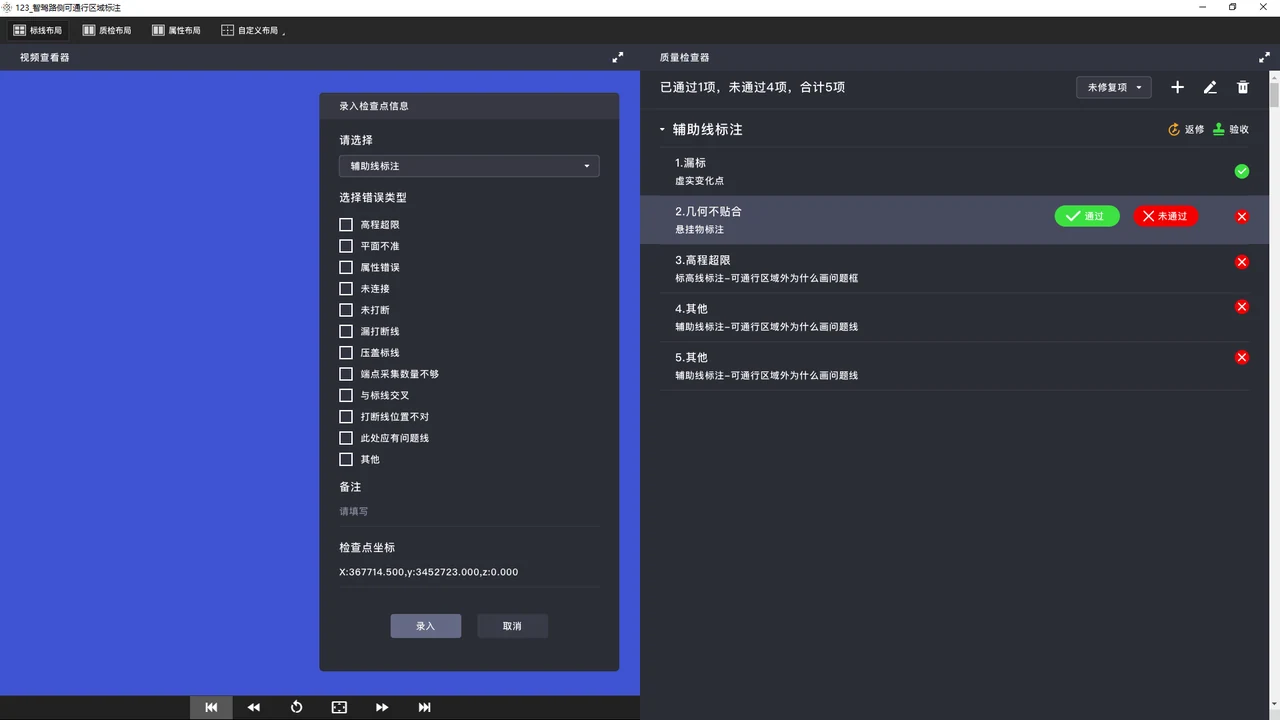Reset playback with the loop icon

[296, 707]
